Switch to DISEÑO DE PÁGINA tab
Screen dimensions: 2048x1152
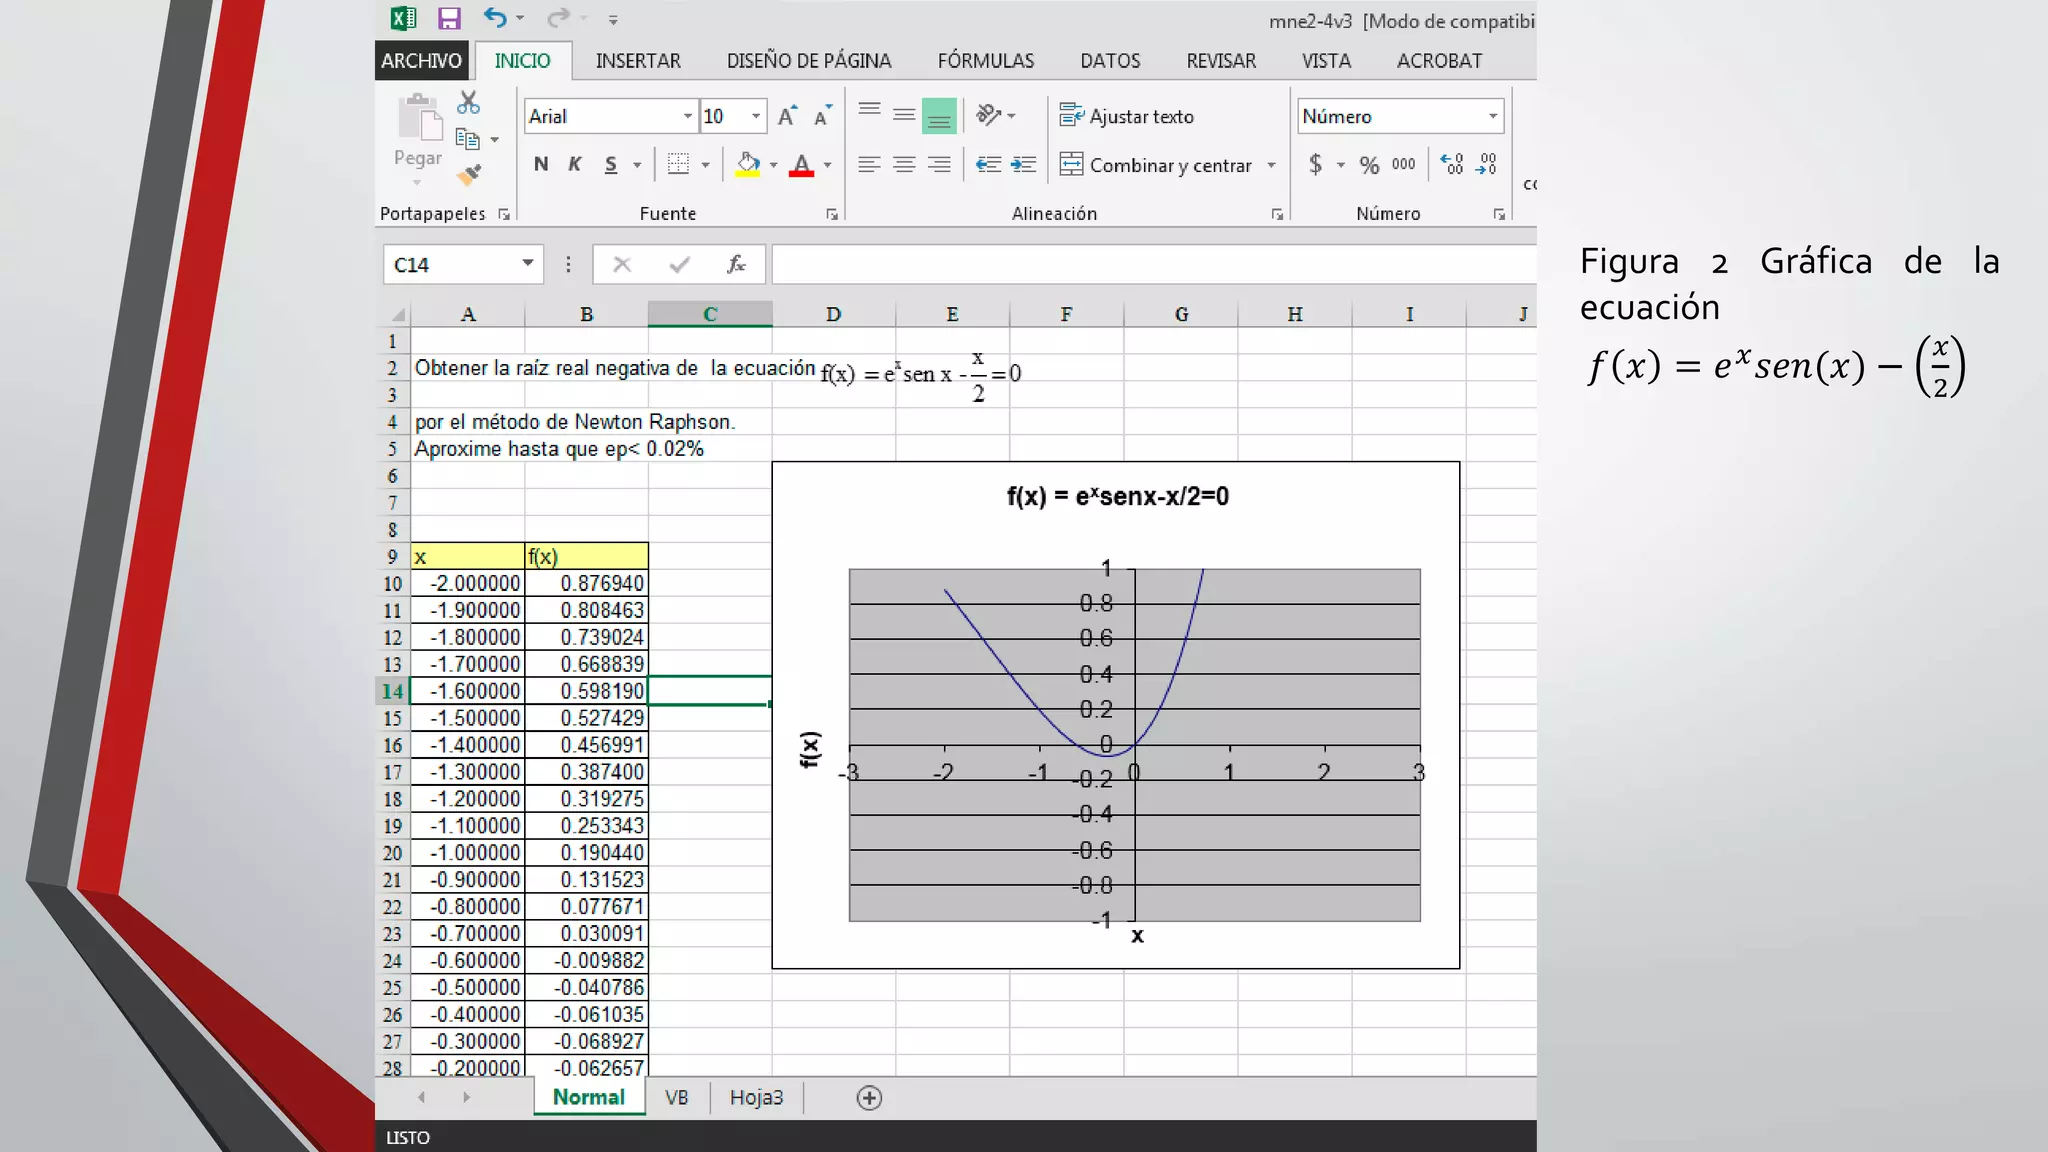[809, 61]
